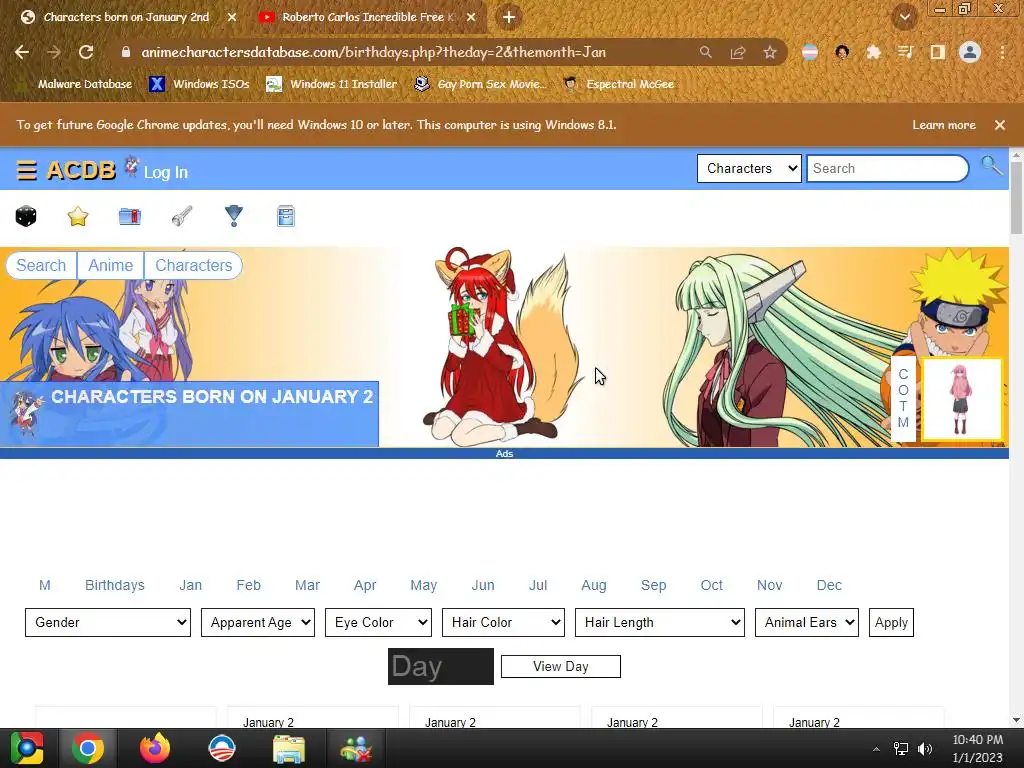This screenshot has width=1024, height=768.
Task: Click the share page icon in address bar
Action: 738,52
